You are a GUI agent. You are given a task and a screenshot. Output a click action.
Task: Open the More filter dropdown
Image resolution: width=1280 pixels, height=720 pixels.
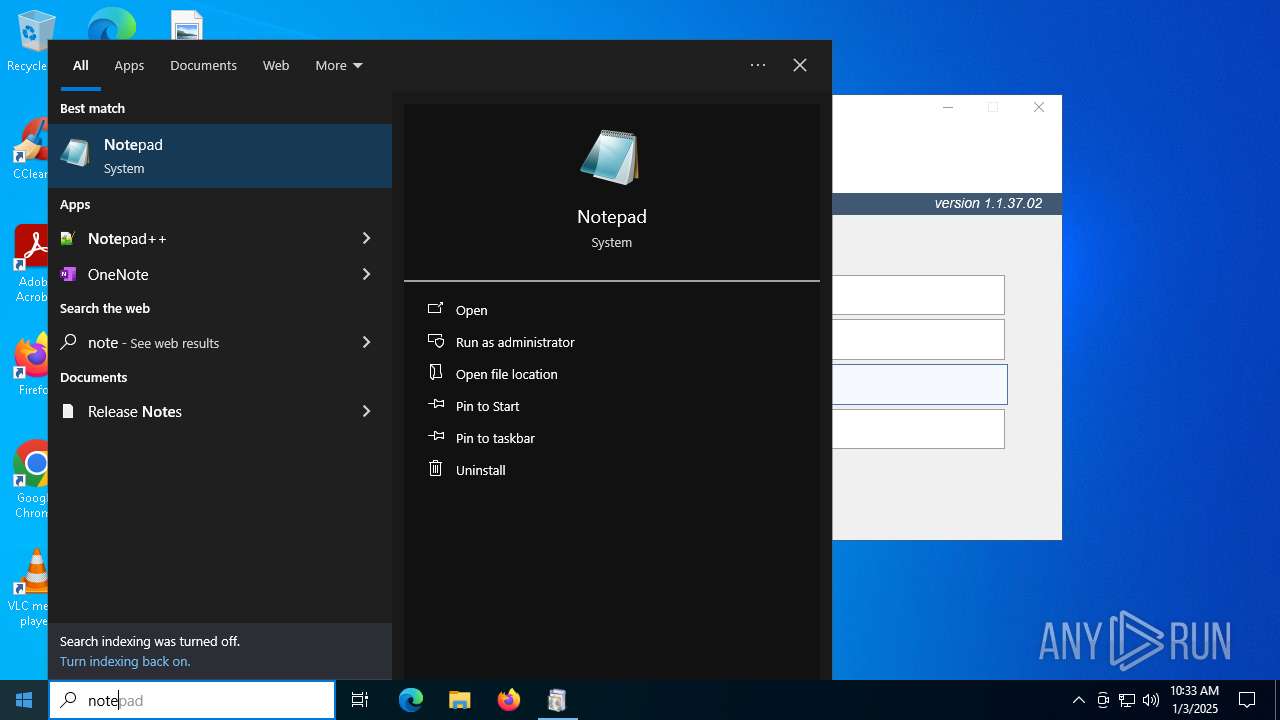[x=339, y=65]
